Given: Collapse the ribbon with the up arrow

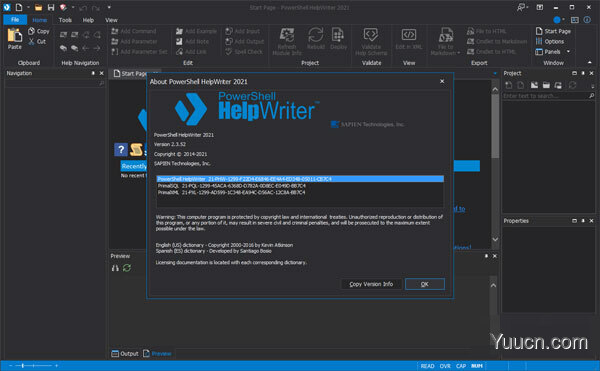Looking at the screenshot, I should point(589,62).
